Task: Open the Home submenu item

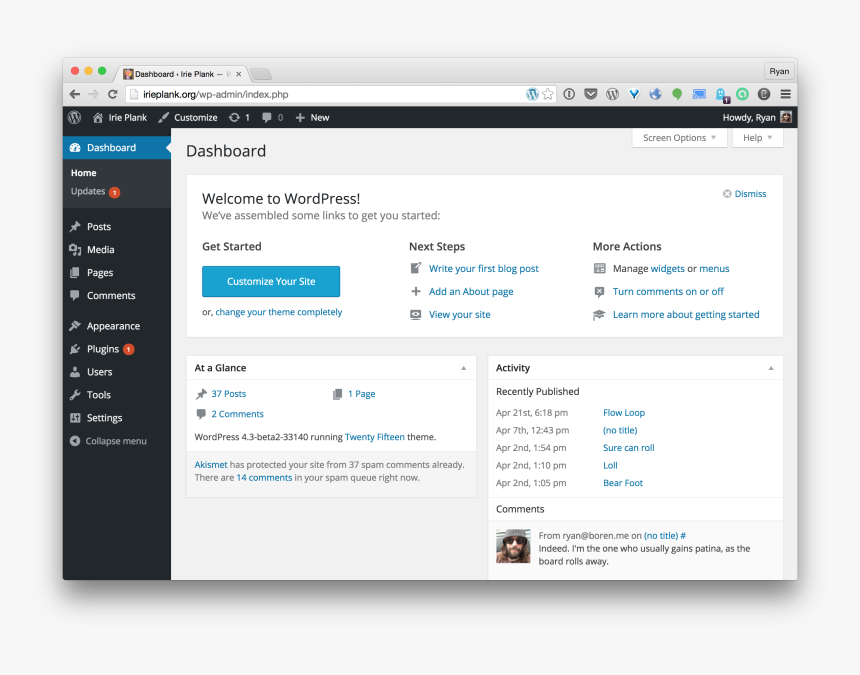Action: [x=83, y=173]
